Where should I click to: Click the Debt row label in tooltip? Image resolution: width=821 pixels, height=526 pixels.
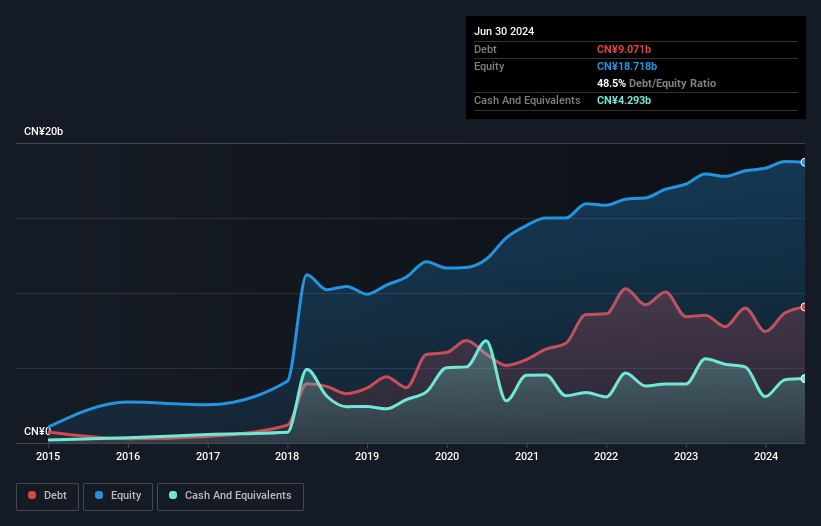pyautogui.click(x=485, y=49)
